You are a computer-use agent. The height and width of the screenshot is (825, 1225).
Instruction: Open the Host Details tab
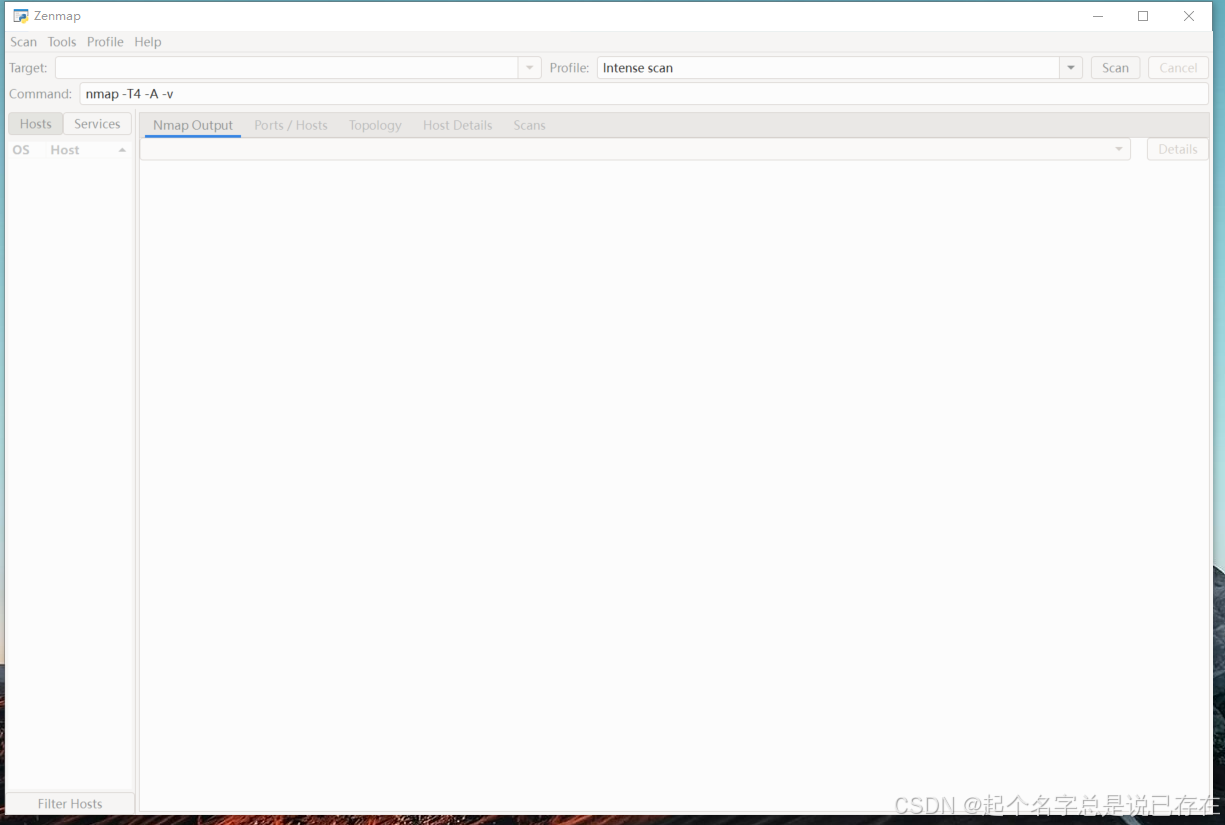coord(458,125)
